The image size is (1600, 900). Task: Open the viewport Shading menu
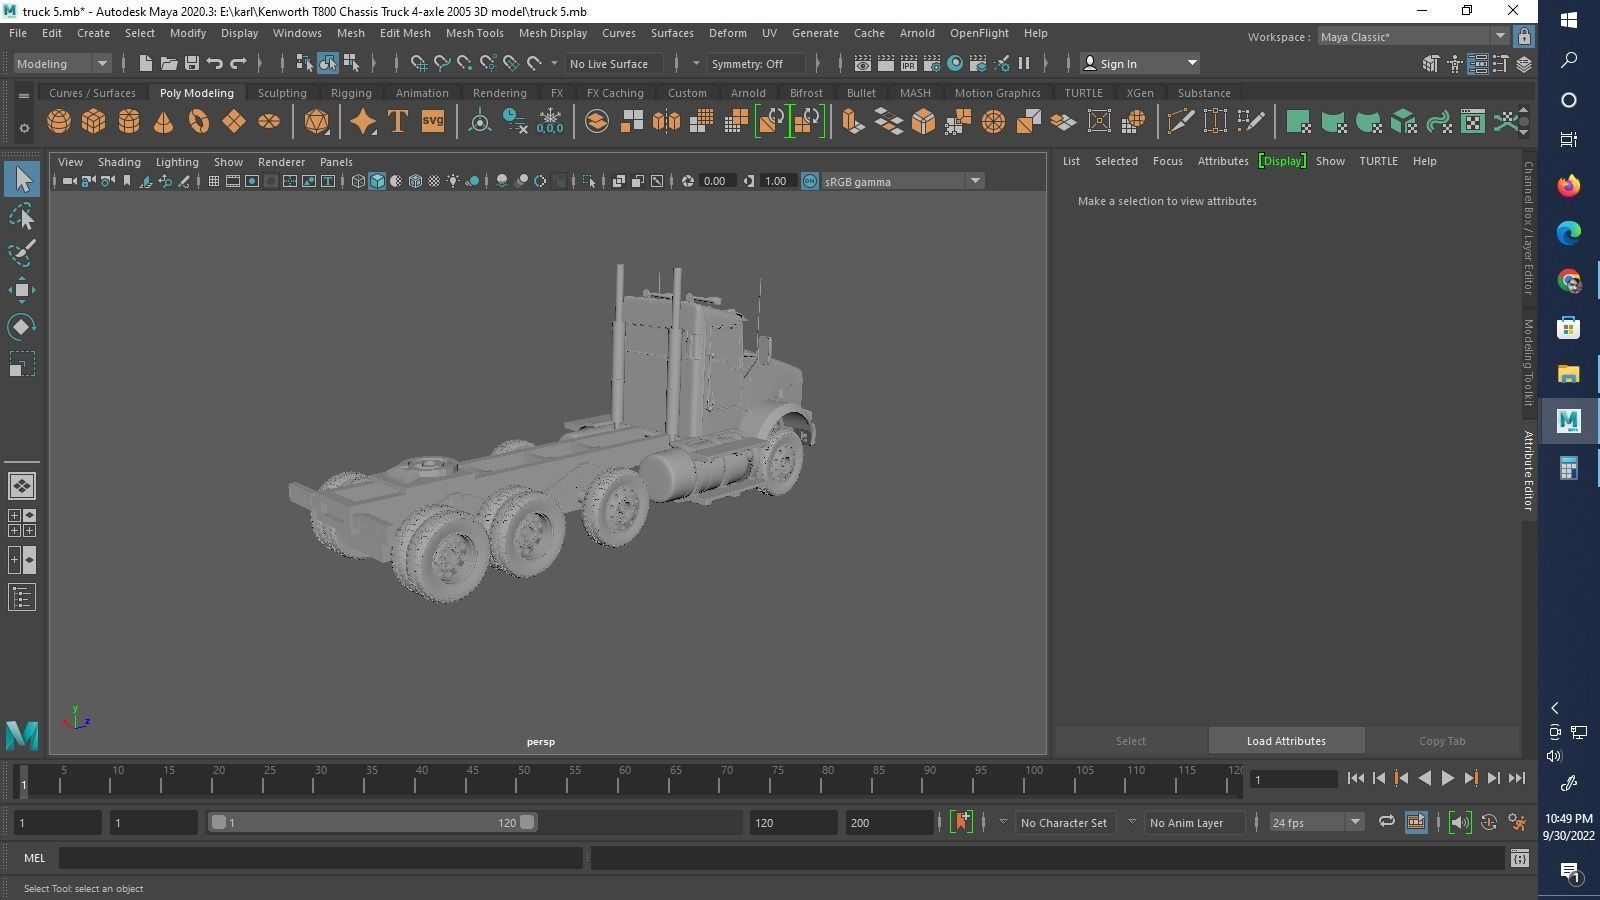pos(119,162)
